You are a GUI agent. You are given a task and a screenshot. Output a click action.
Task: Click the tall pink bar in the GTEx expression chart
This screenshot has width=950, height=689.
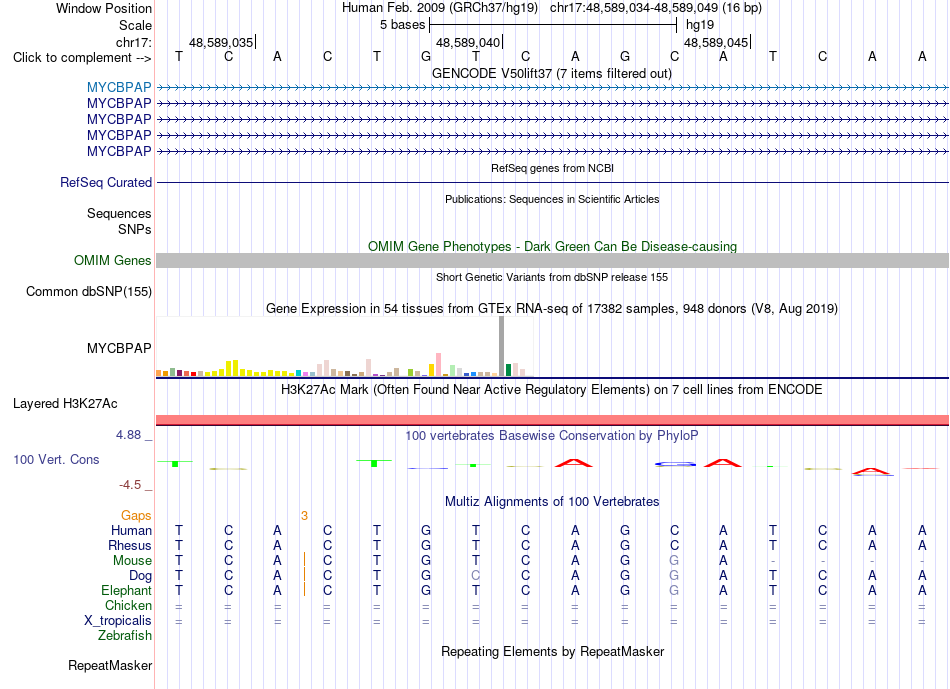point(438,364)
